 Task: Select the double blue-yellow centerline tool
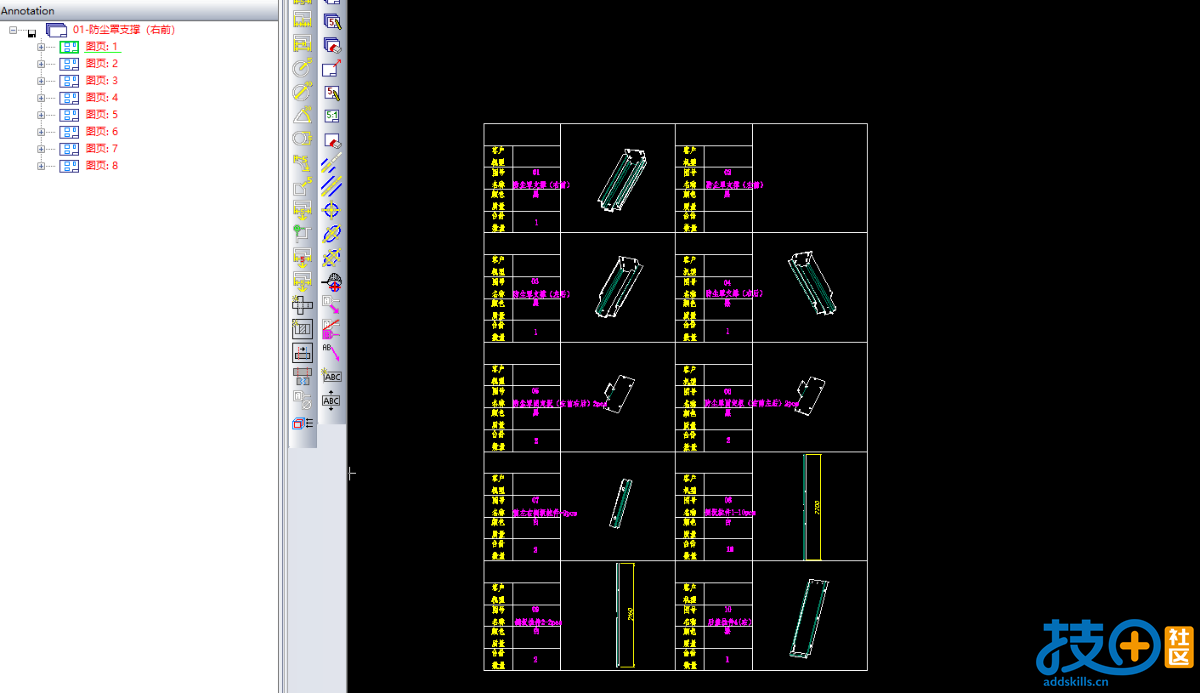(333, 187)
